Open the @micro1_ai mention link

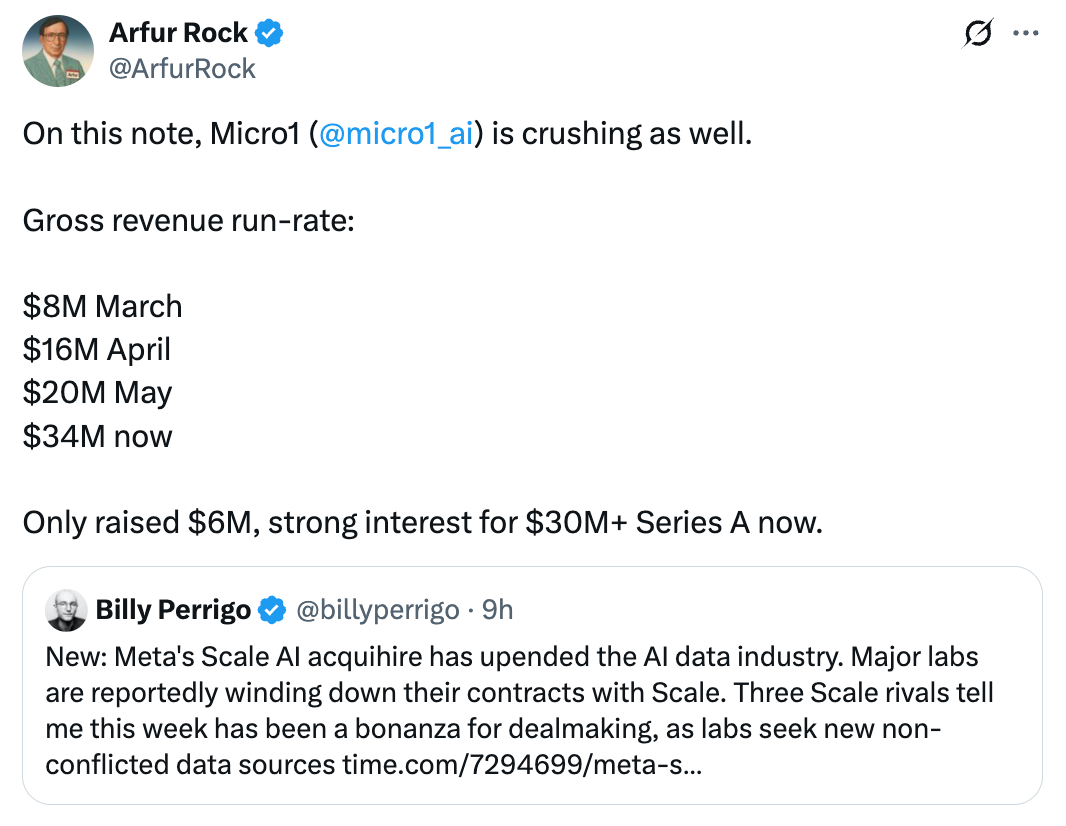pos(396,134)
